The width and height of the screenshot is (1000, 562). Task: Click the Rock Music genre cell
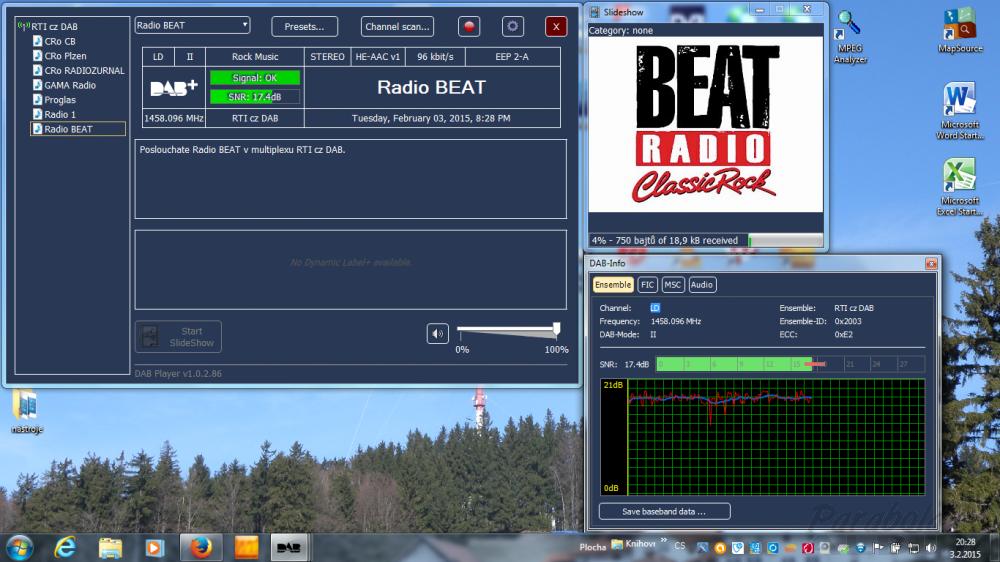pos(255,57)
